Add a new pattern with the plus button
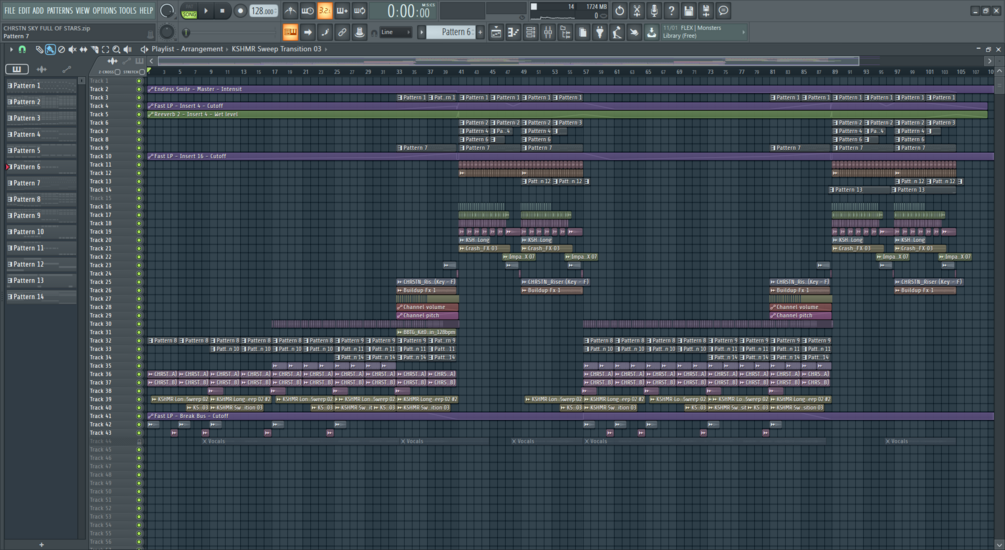This screenshot has height=550, width=1005. [x=480, y=32]
